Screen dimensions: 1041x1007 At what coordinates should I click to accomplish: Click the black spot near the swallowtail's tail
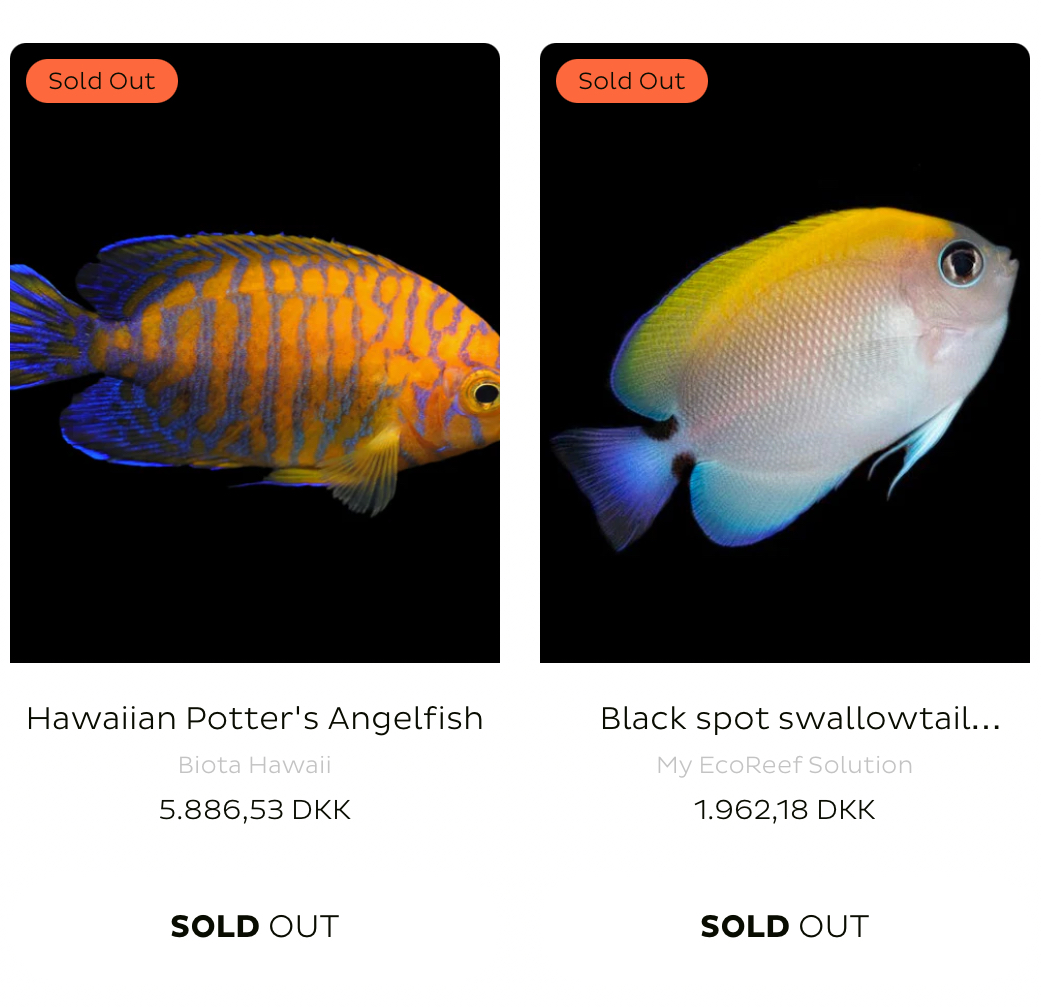[662, 428]
